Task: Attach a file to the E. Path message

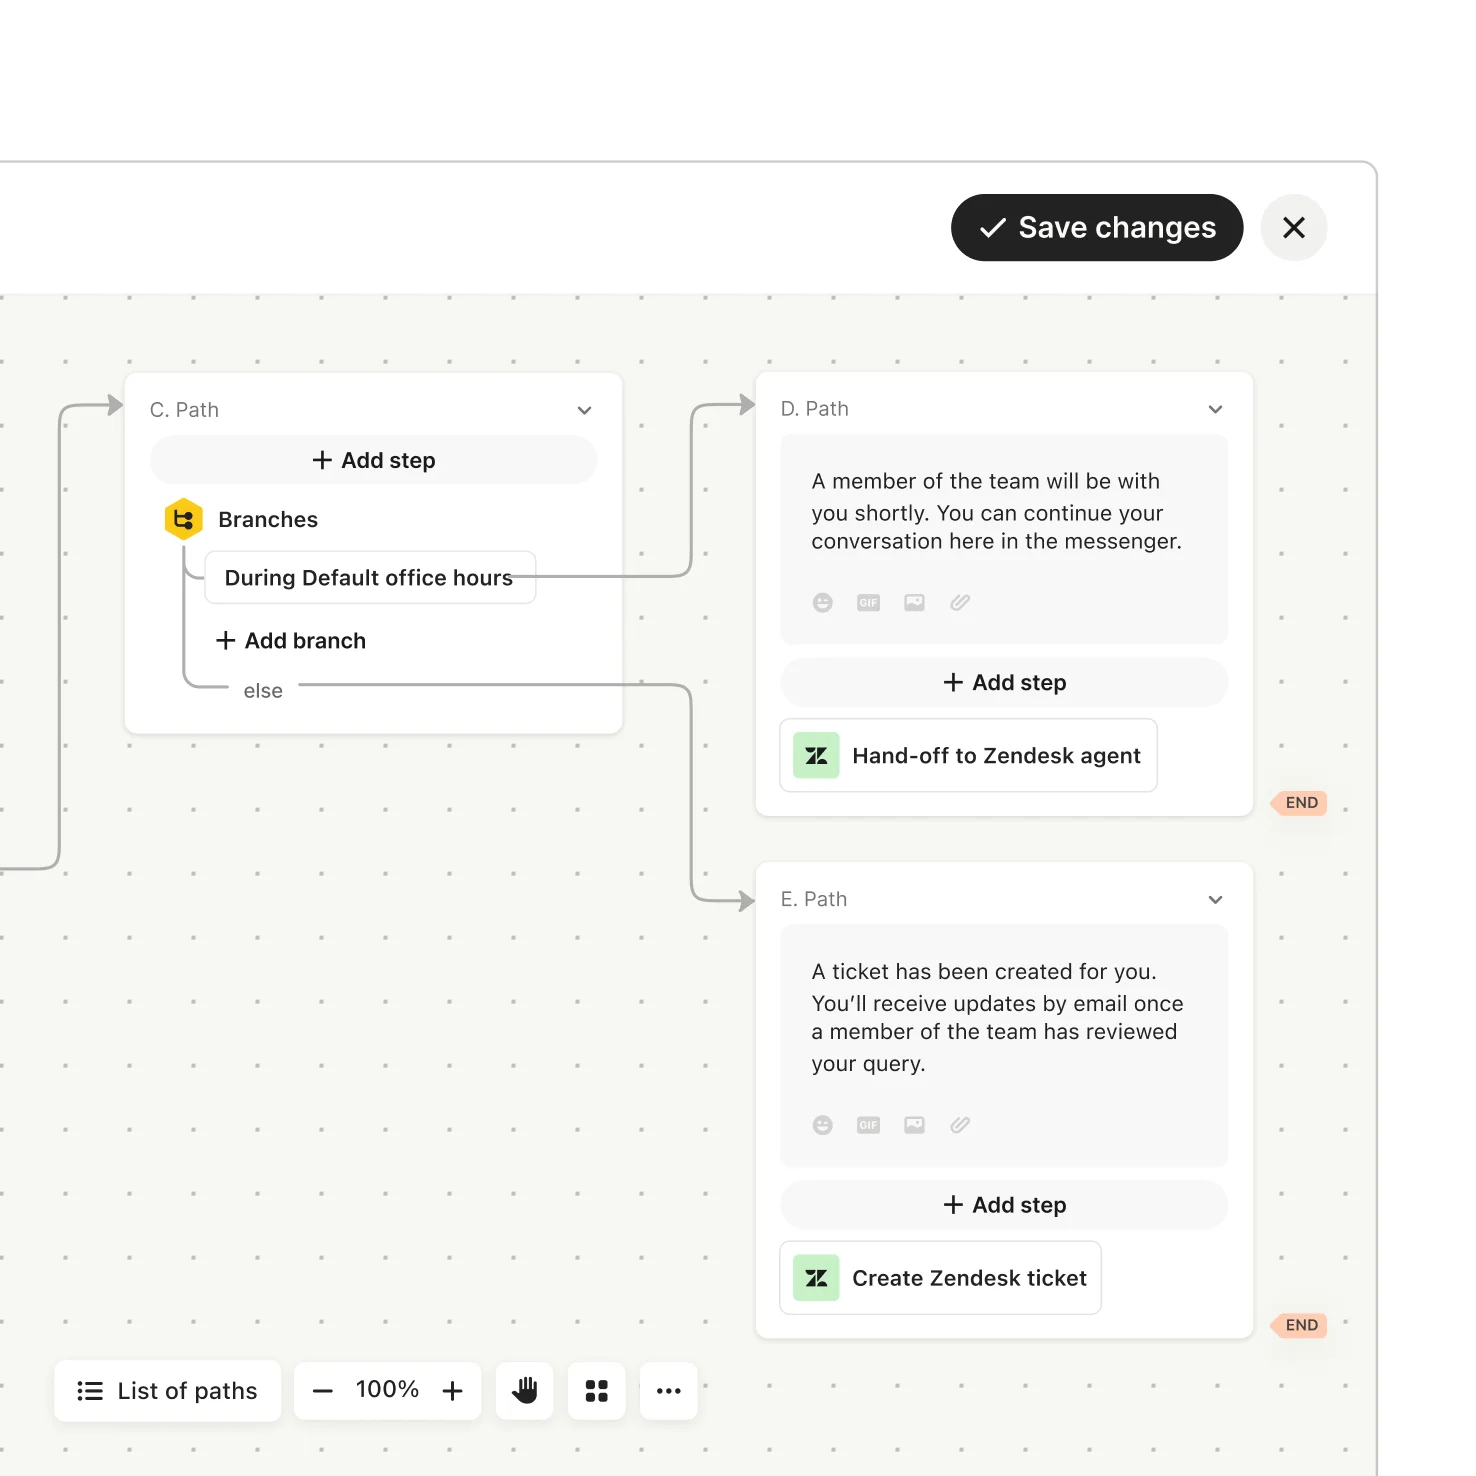Action: 960,1124
